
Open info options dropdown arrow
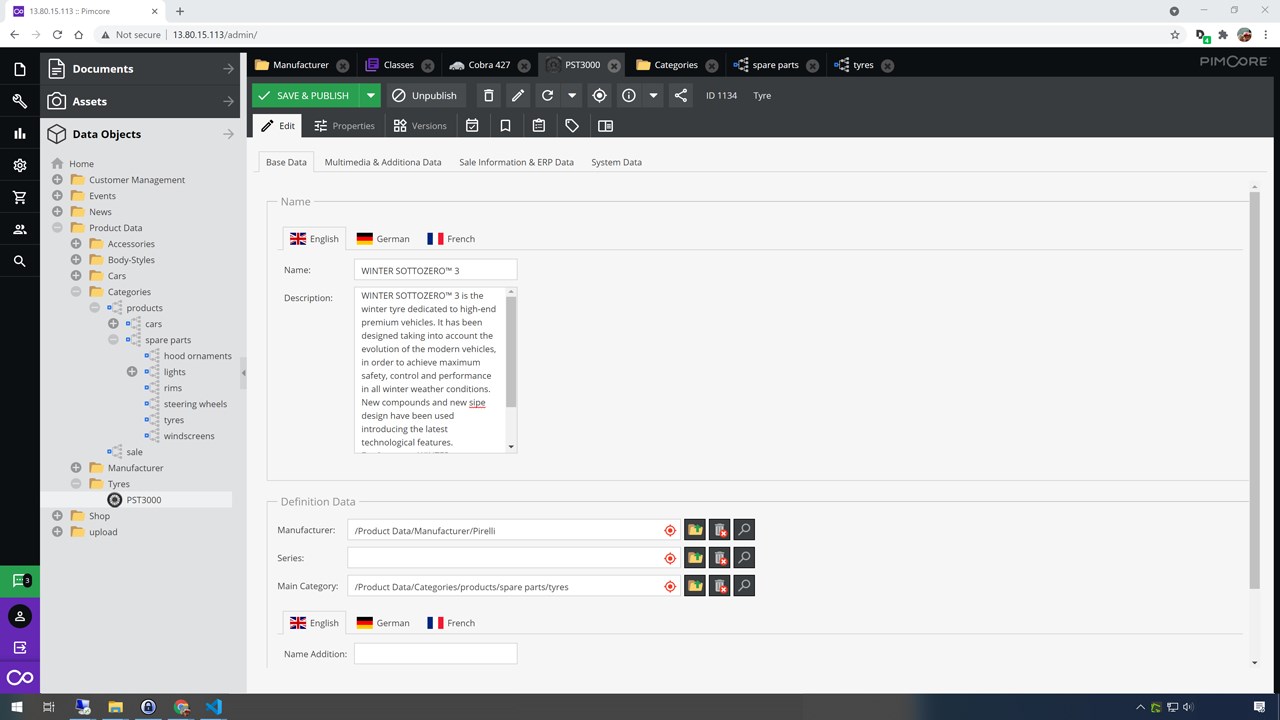click(x=653, y=96)
